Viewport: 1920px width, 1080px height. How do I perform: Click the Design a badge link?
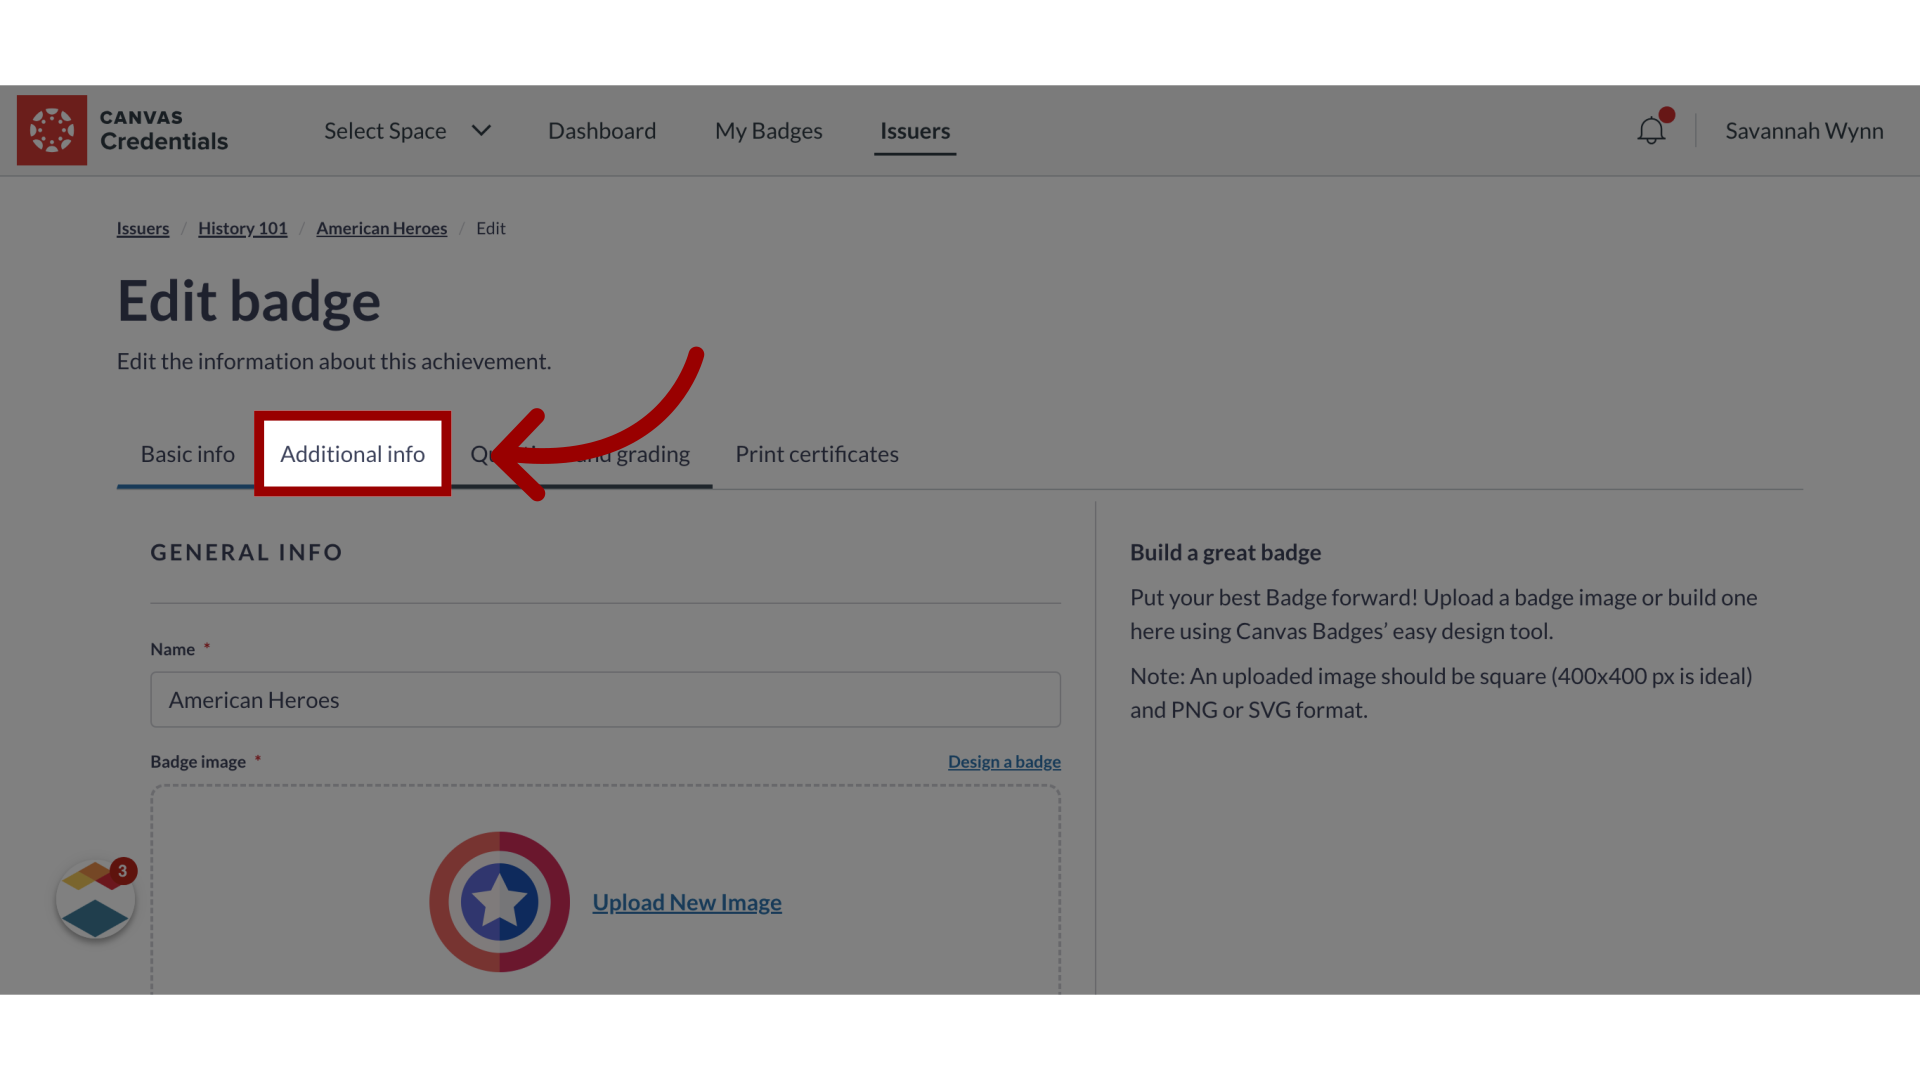[1004, 761]
